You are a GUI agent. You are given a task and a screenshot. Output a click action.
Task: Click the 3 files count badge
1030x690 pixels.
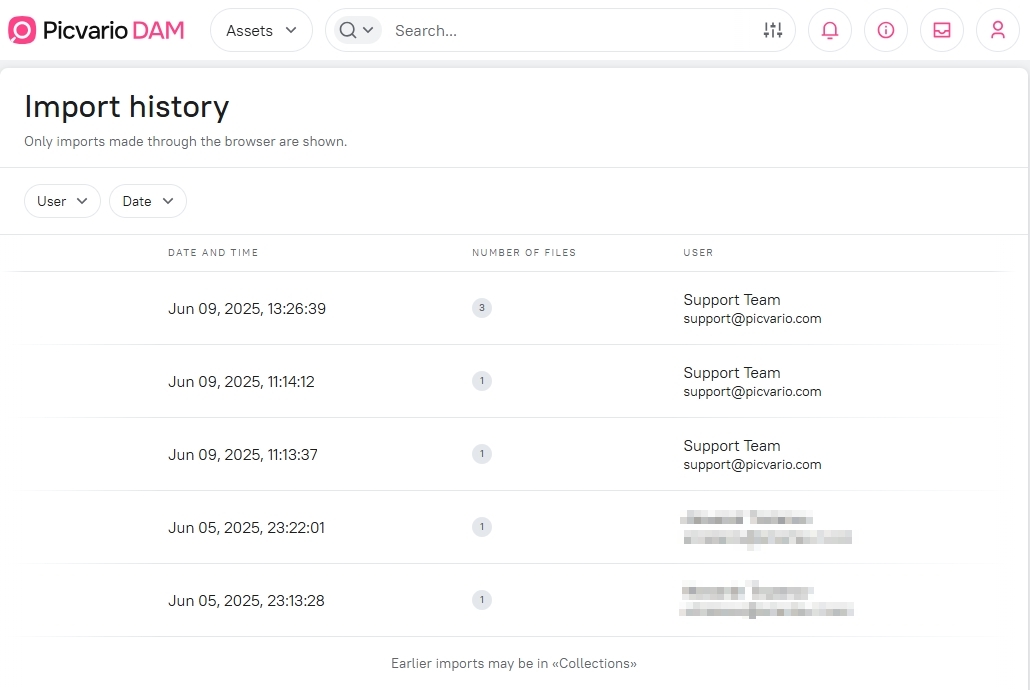482,308
